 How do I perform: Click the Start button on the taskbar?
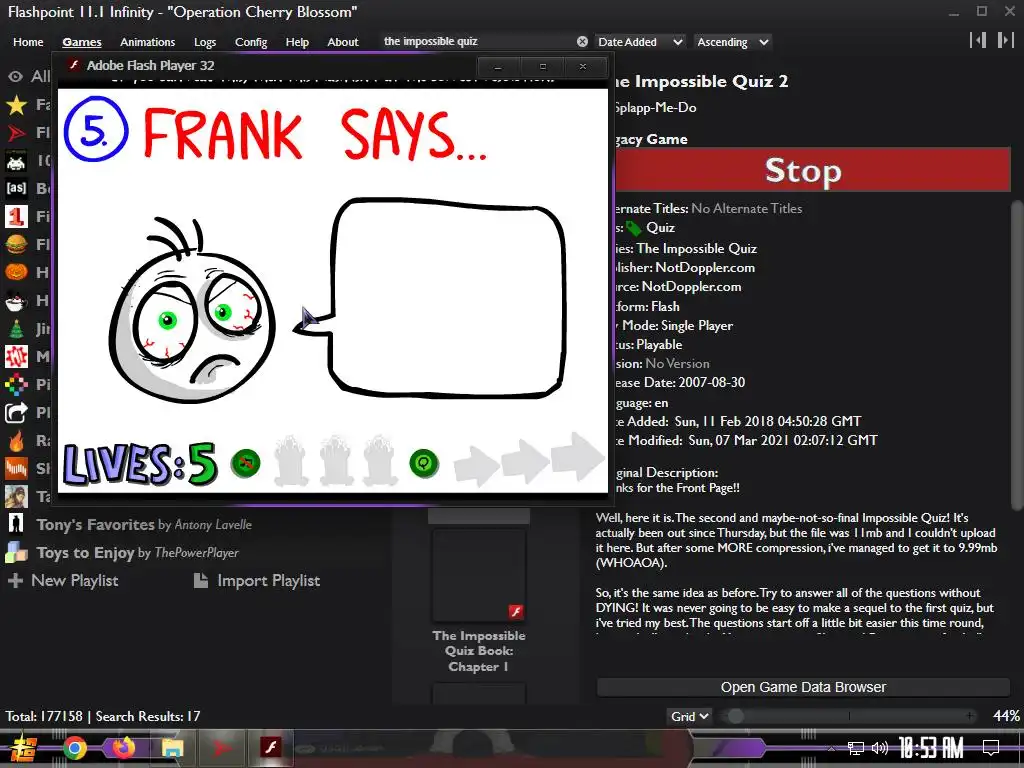click(x=23, y=748)
